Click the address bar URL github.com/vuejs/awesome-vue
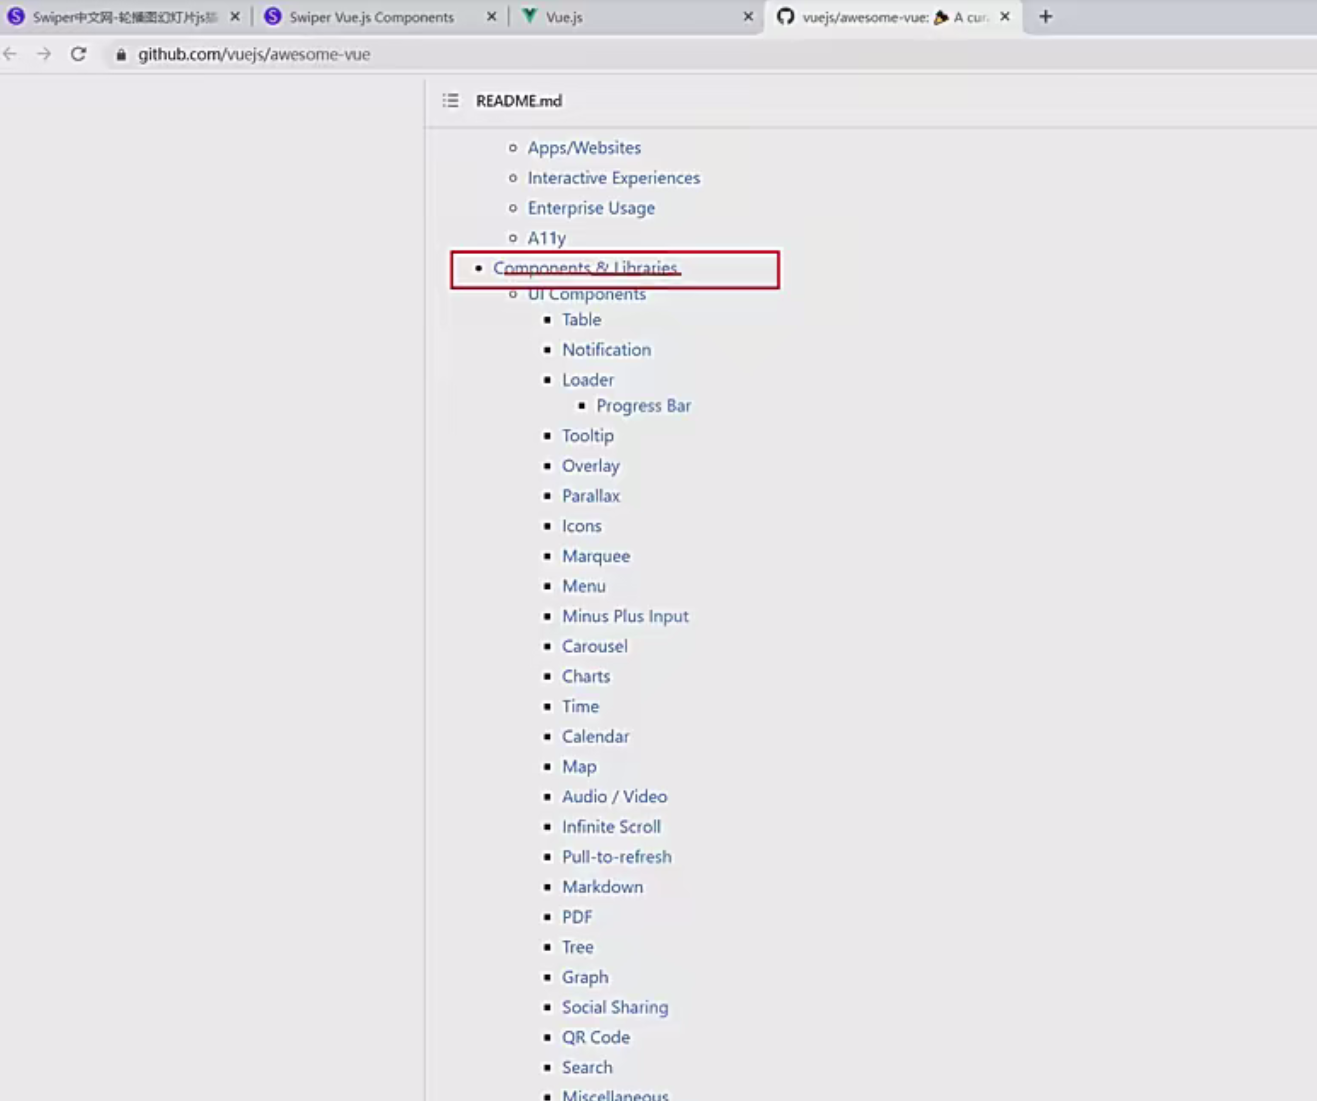The width and height of the screenshot is (1317, 1101). click(x=254, y=54)
